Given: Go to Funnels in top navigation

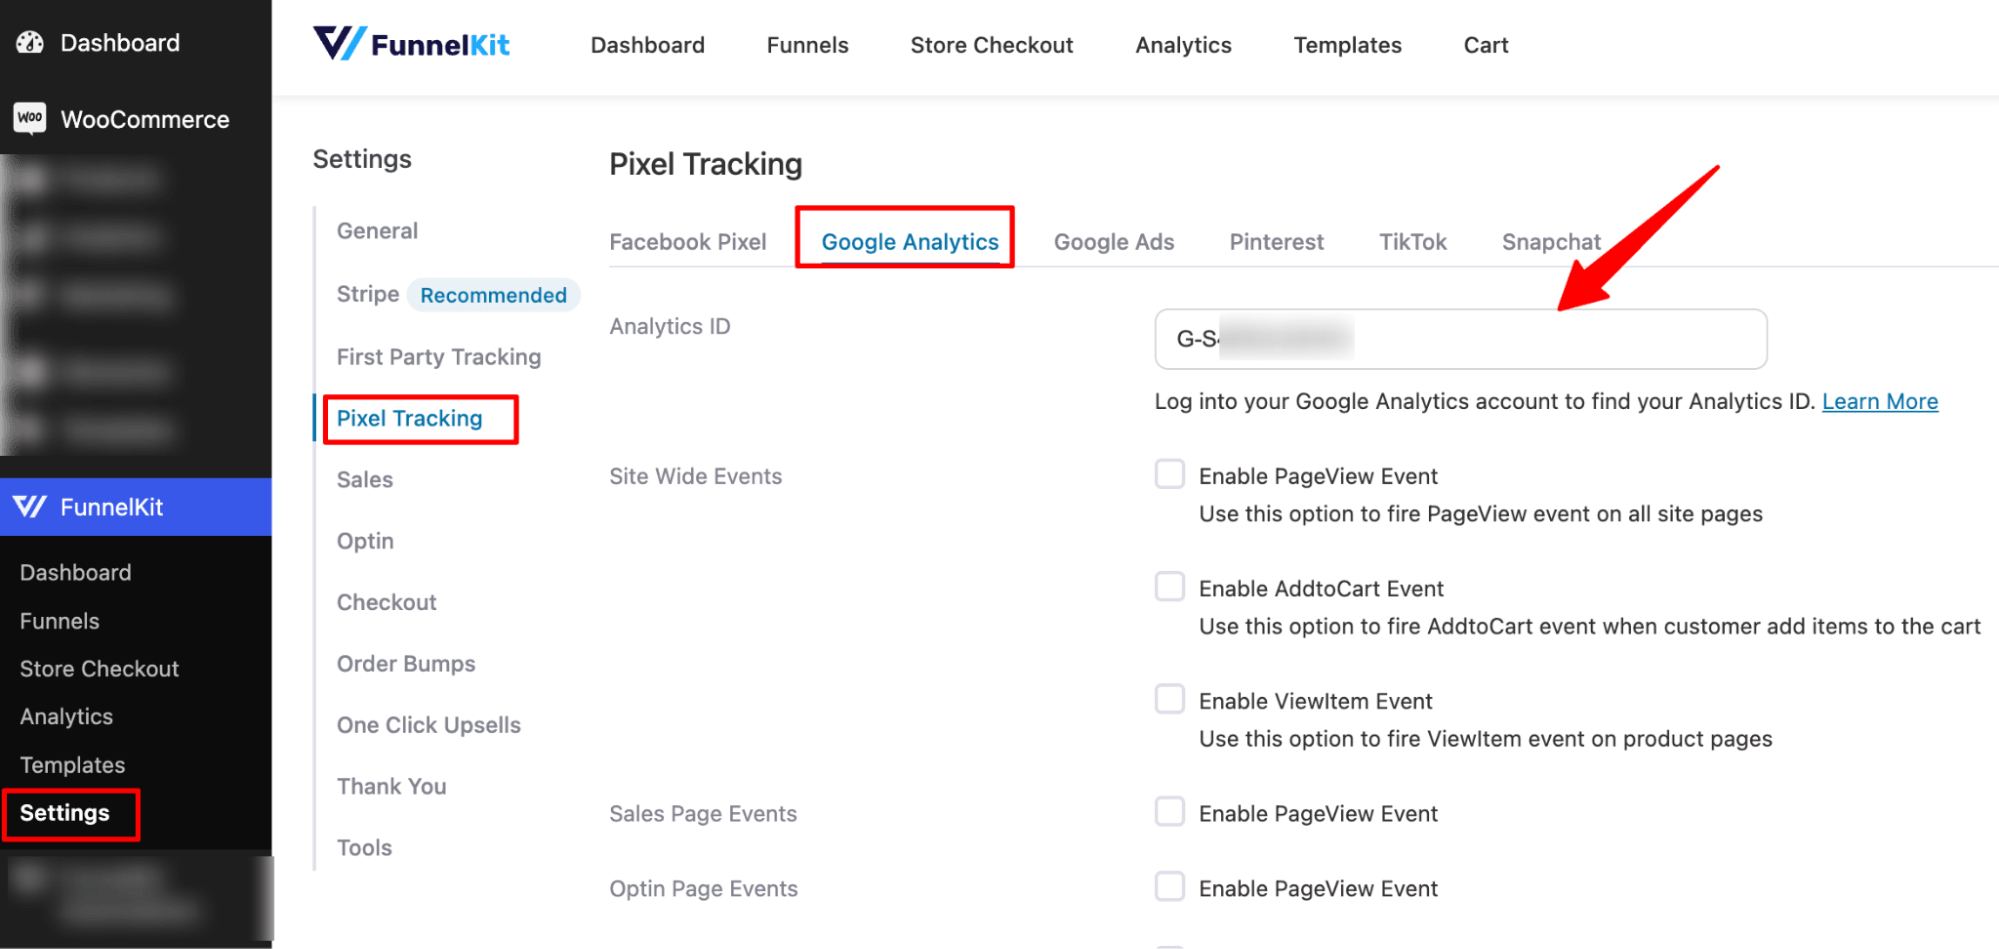Looking at the screenshot, I should [807, 45].
